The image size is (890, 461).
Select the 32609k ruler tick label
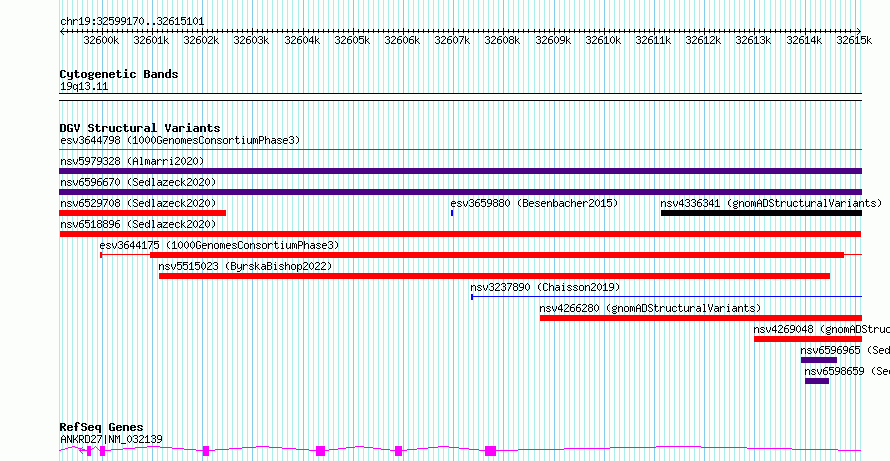[553, 40]
